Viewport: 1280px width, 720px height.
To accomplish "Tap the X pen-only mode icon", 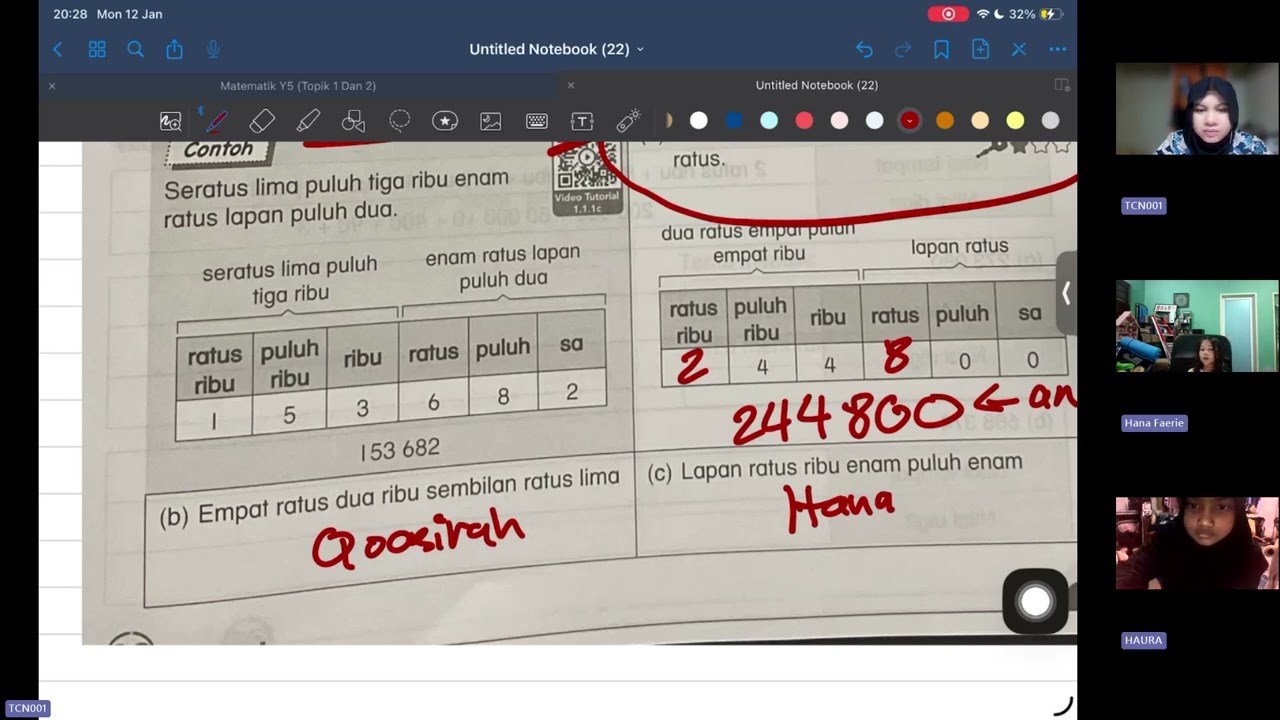I will point(1019,49).
